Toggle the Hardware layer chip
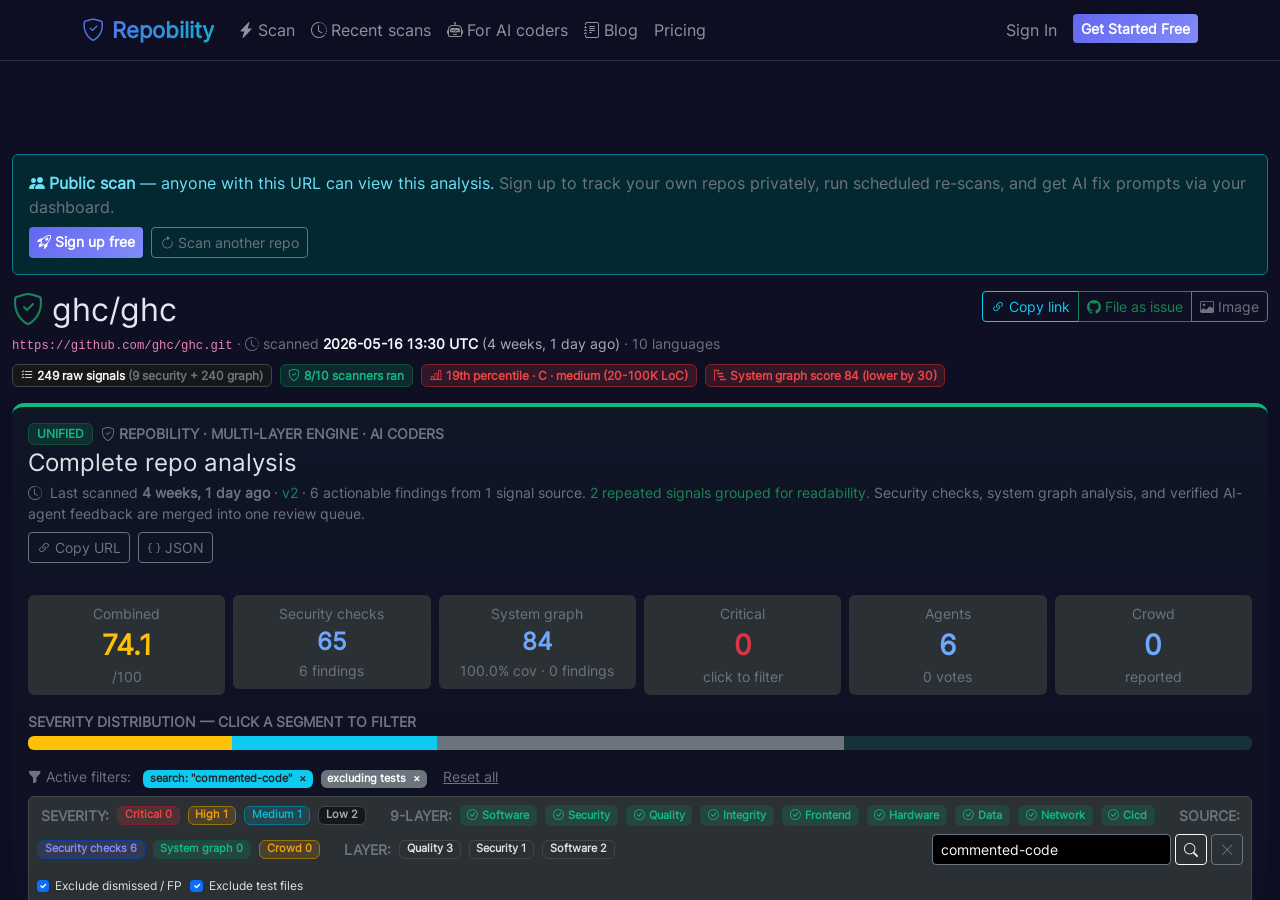This screenshot has width=1280, height=900. tap(907, 815)
